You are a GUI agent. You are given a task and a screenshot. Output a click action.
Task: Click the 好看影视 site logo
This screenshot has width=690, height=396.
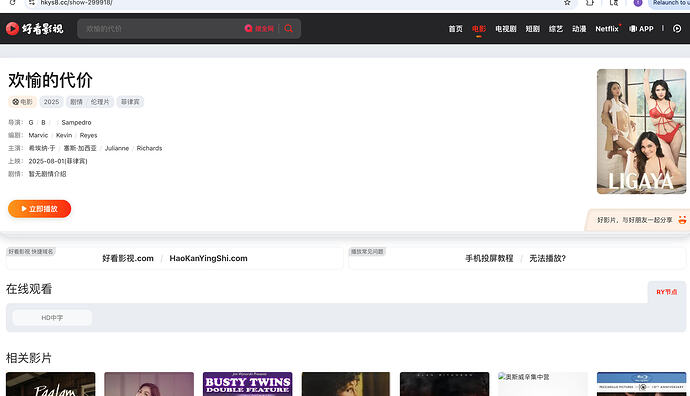(34, 29)
